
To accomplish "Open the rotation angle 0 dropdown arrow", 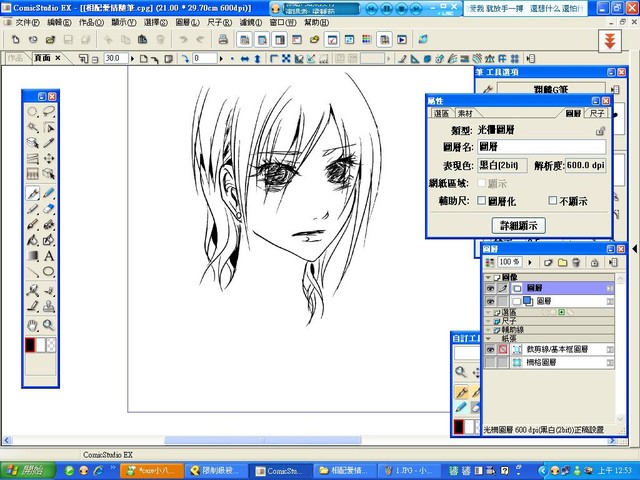I will click(x=221, y=59).
